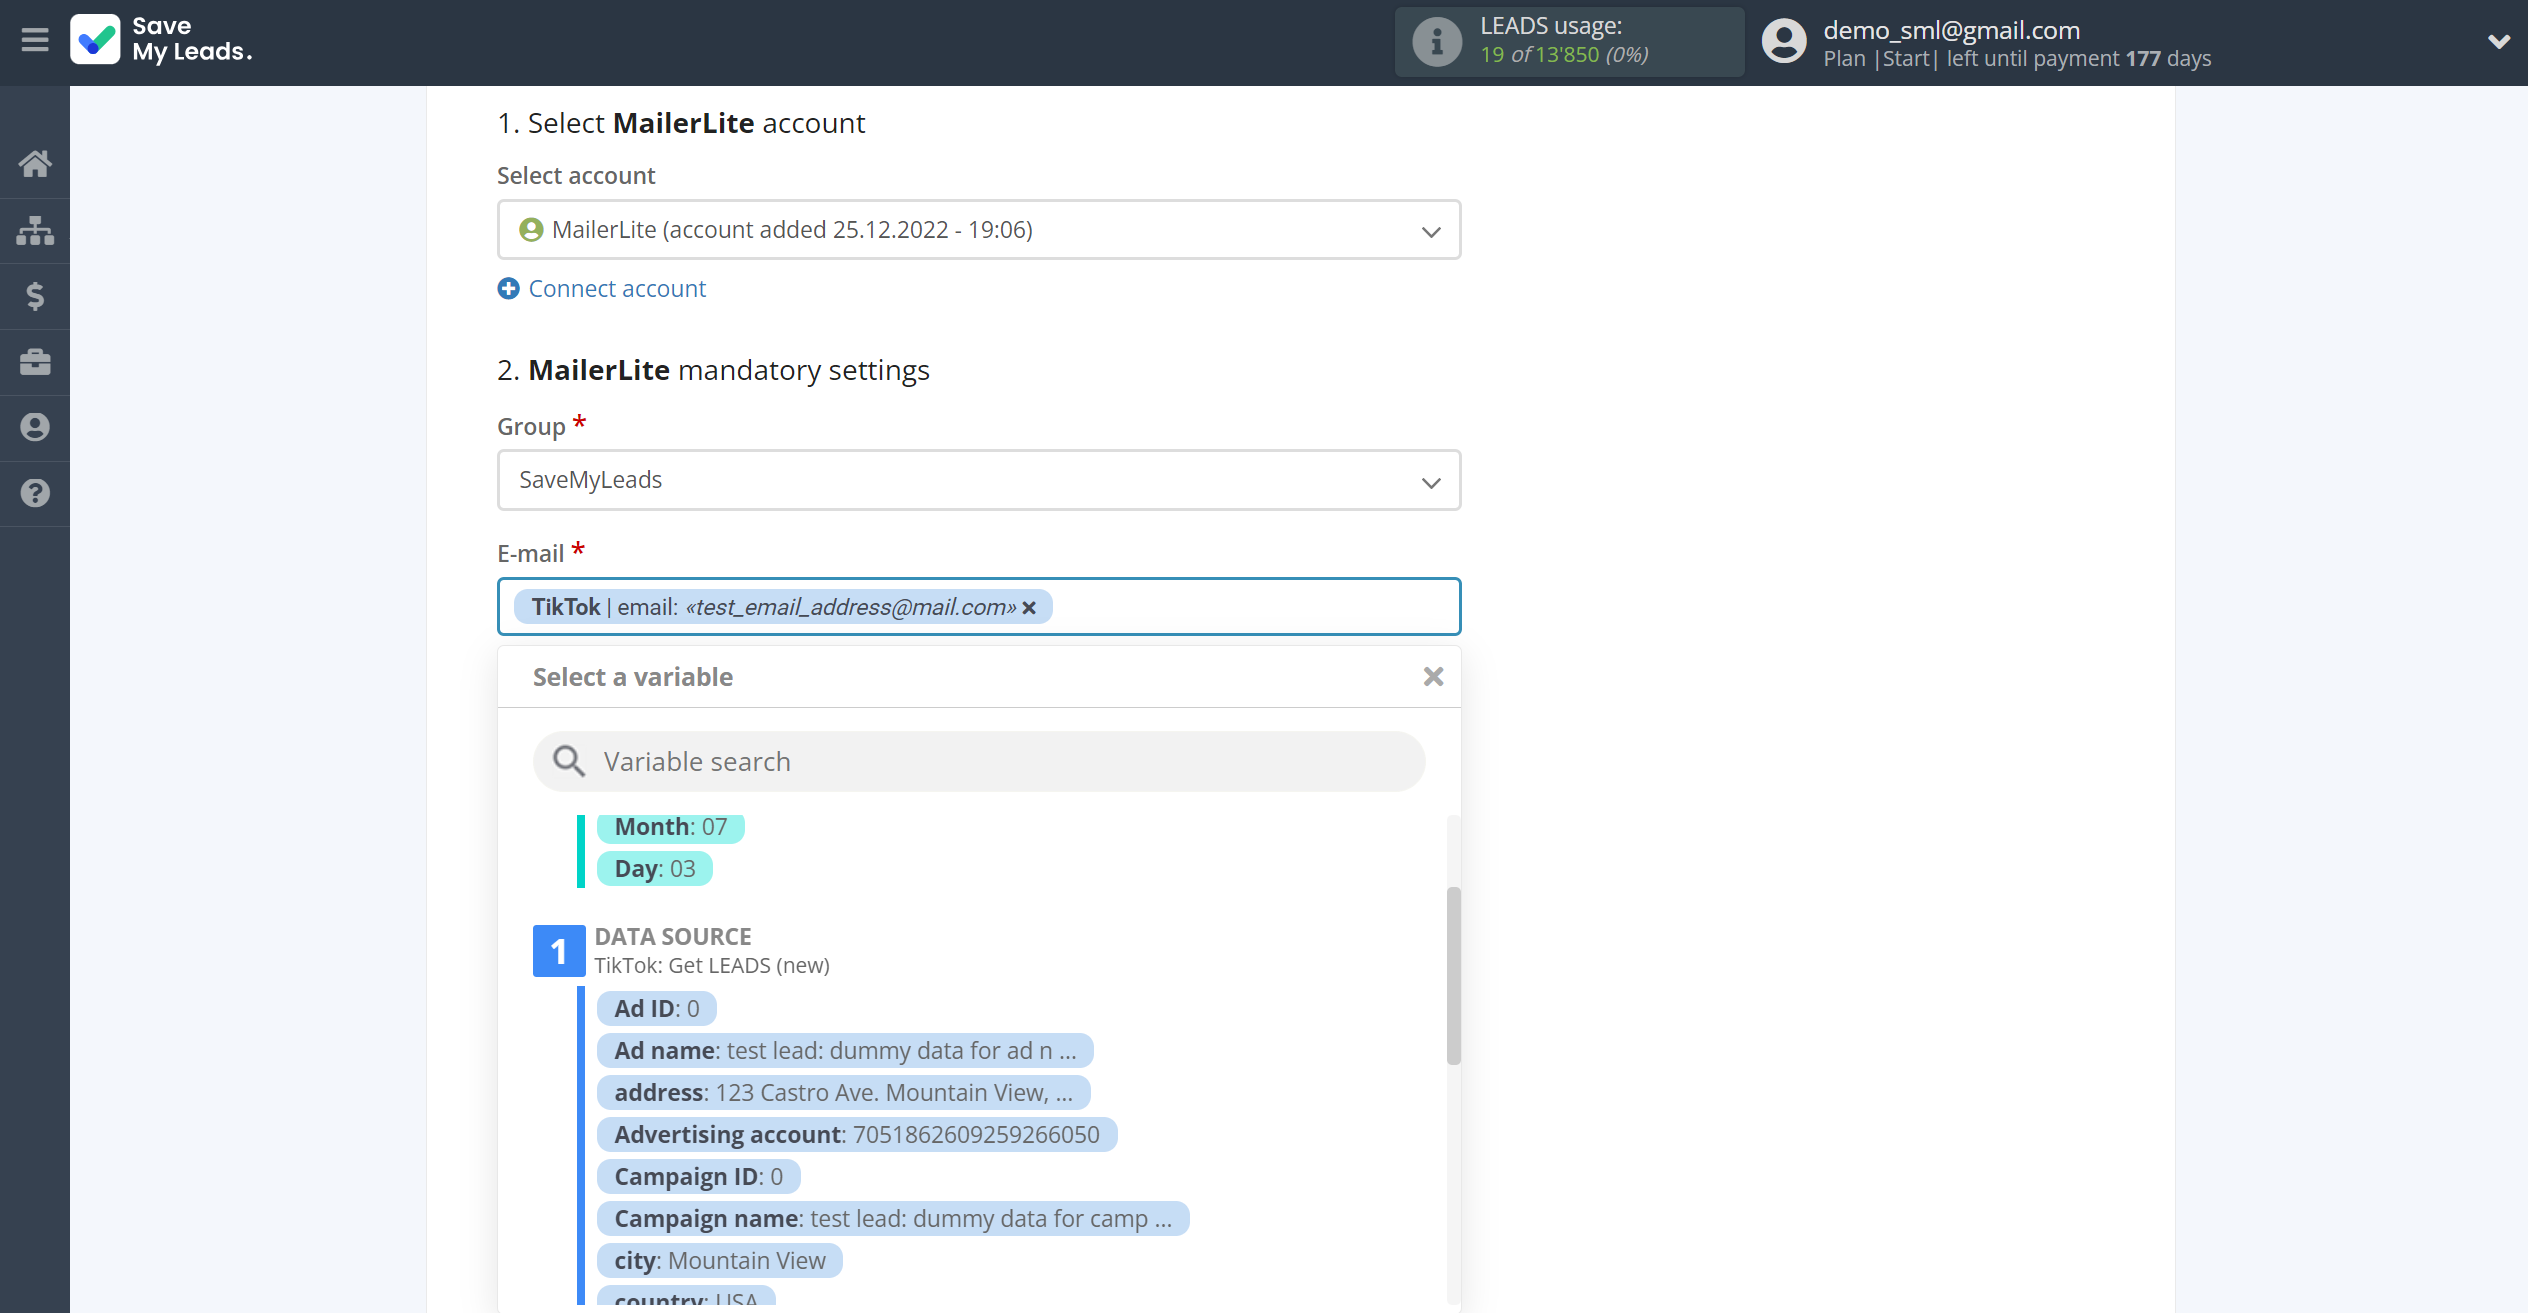Go to the home dashboard icon
The width and height of the screenshot is (2528, 1313).
click(x=35, y=164)
